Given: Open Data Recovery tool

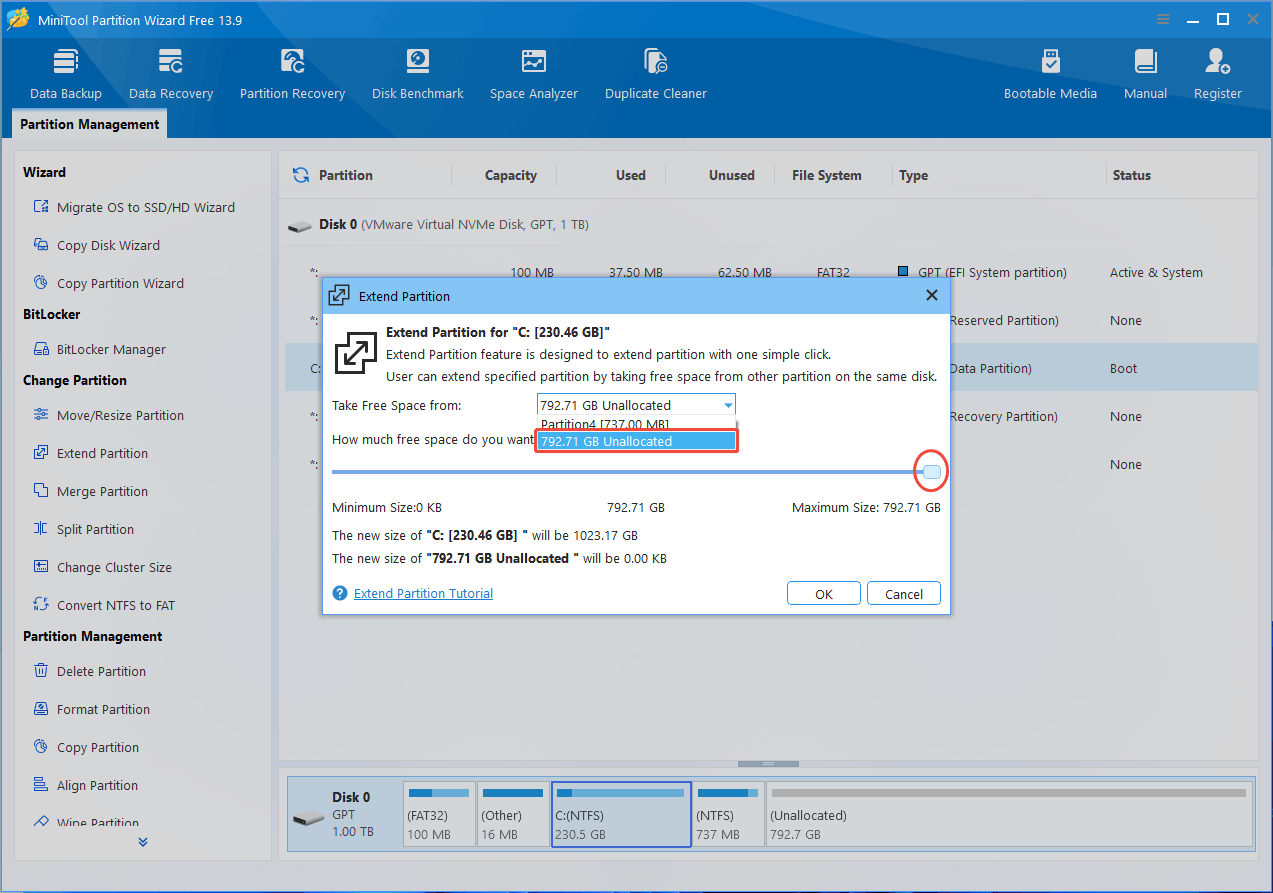Looking at the screenshot, I should pyautogui.click(x=171, y=74).
